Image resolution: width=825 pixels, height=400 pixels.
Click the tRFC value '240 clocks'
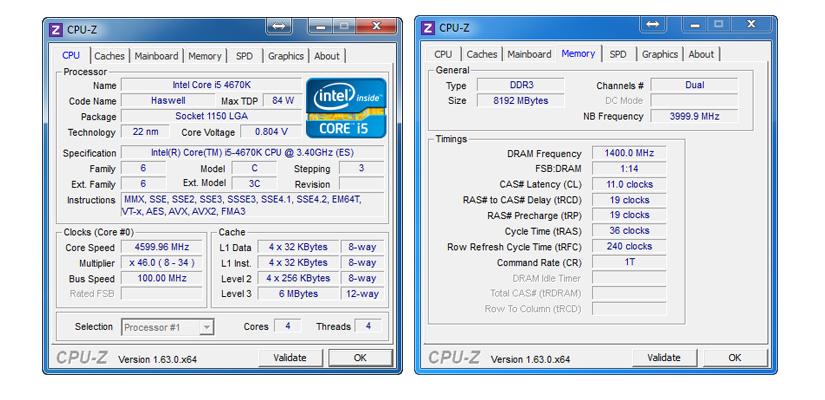click(629, 246)
